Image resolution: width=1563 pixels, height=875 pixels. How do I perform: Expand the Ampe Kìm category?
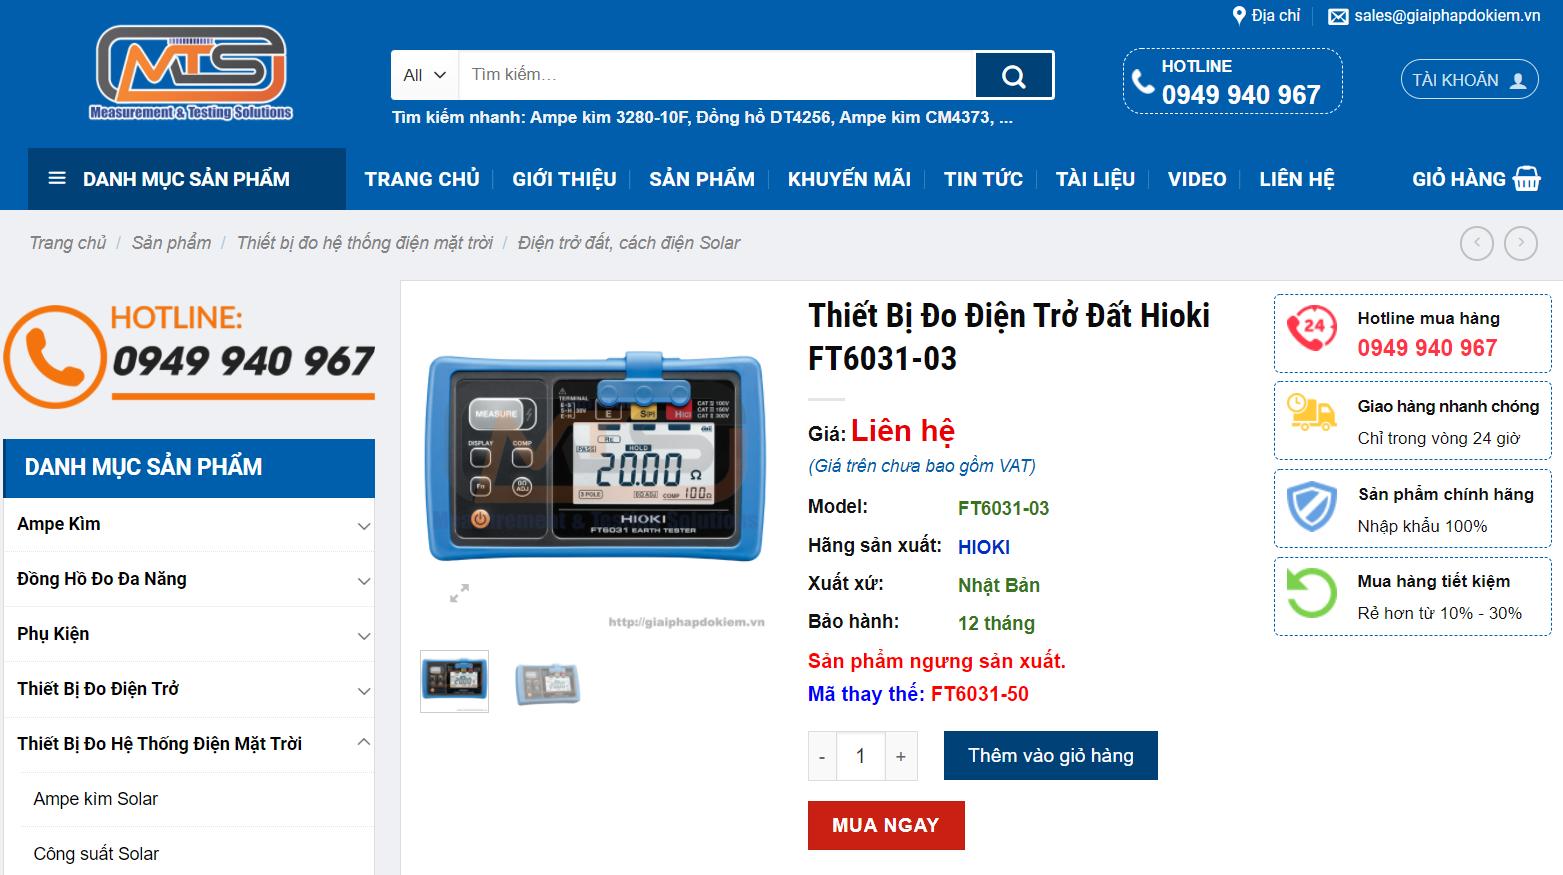pyautogui.click(x=364, y=526)
